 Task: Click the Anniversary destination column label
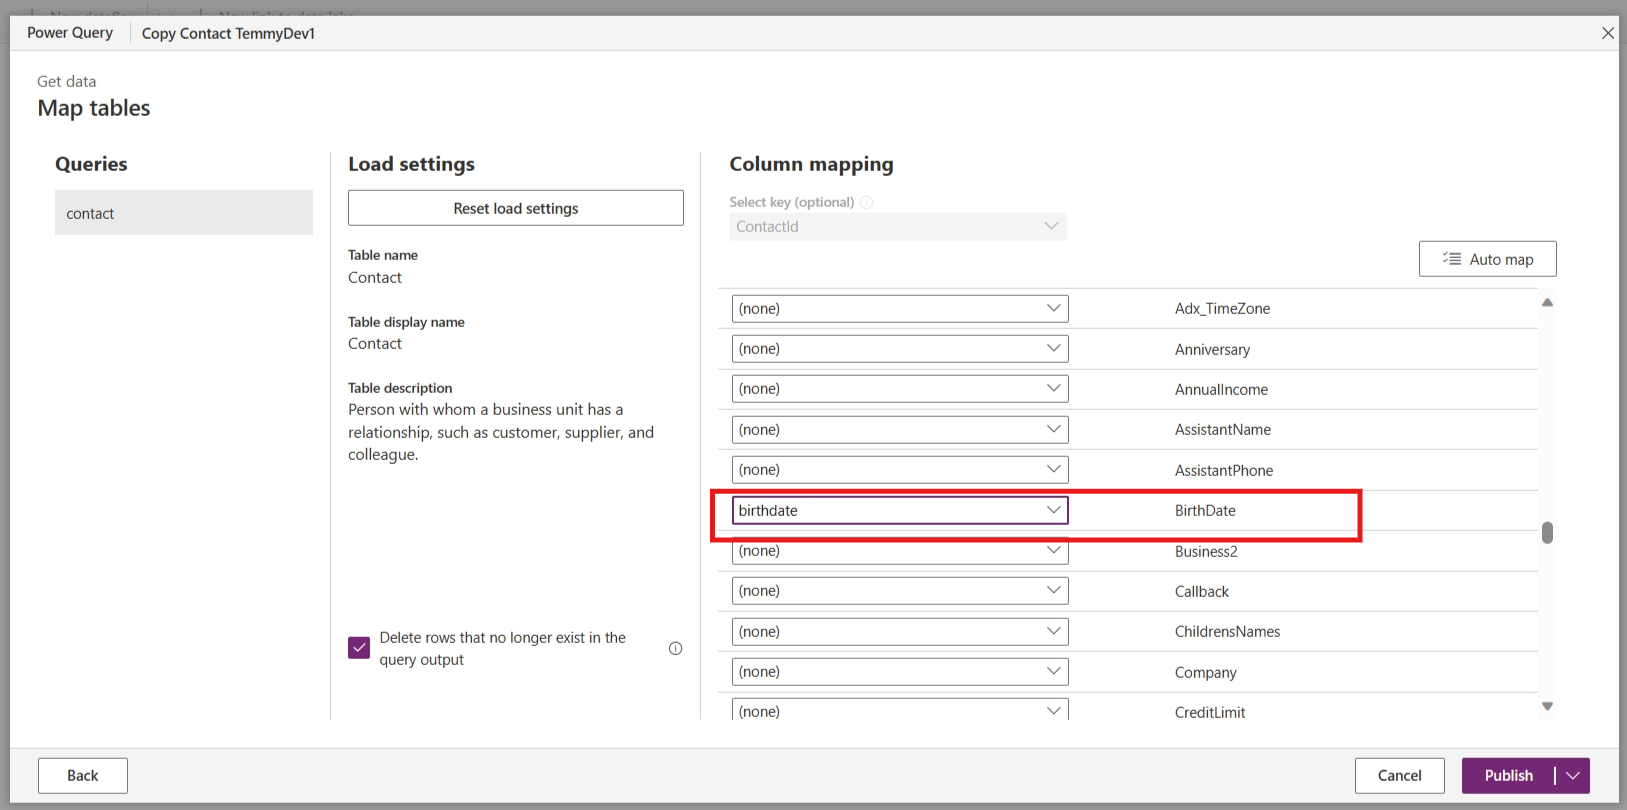(x=1212, y=349)
